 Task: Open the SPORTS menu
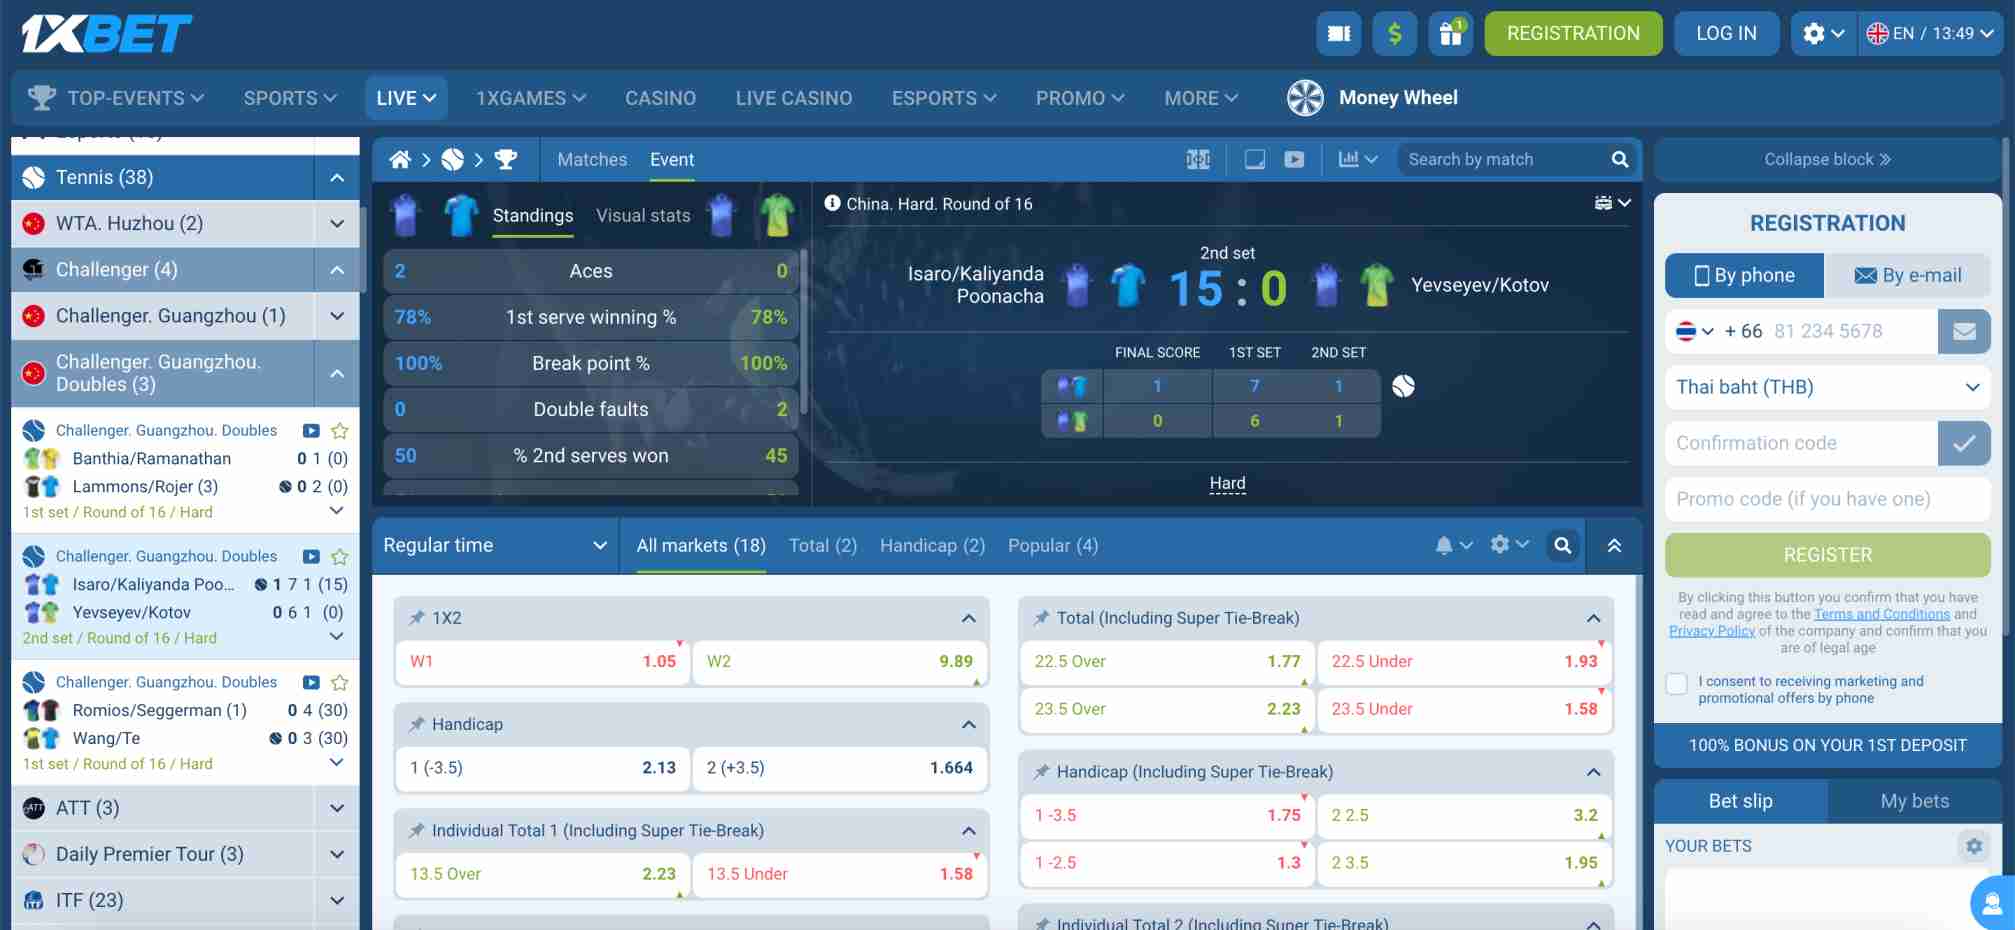[290, 98]
